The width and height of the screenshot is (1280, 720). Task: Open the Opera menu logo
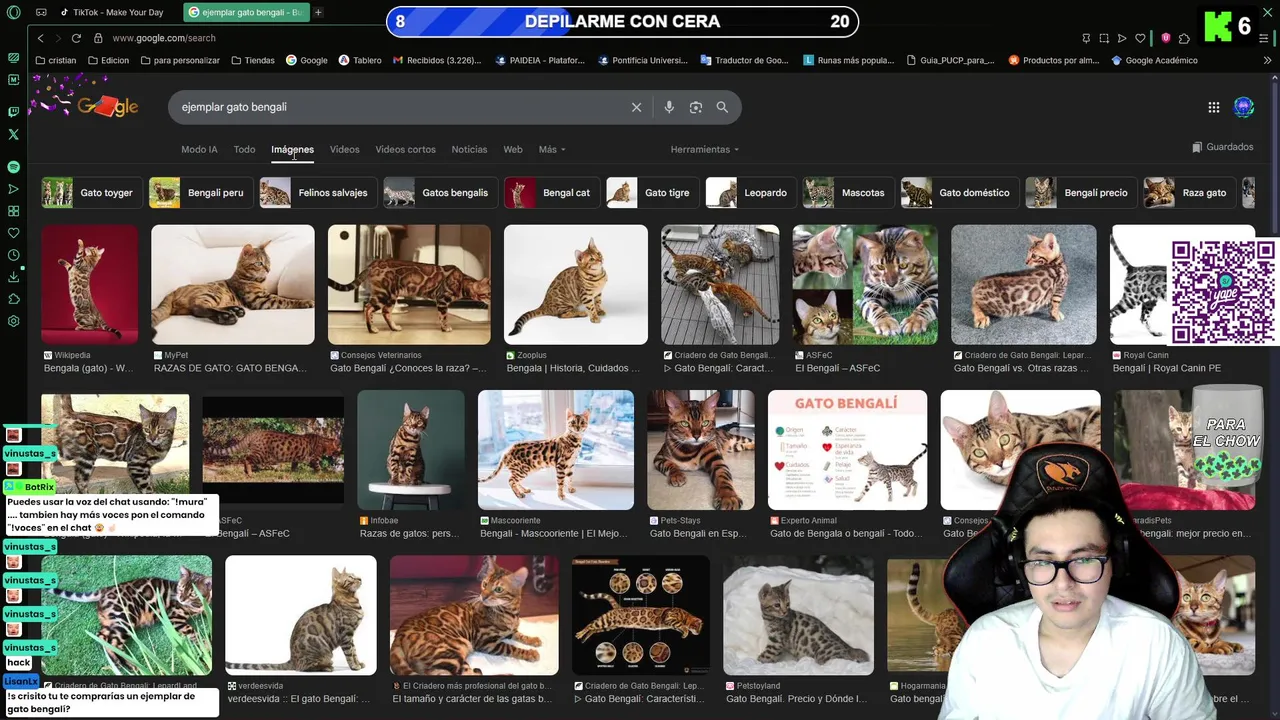click(13, 12)
